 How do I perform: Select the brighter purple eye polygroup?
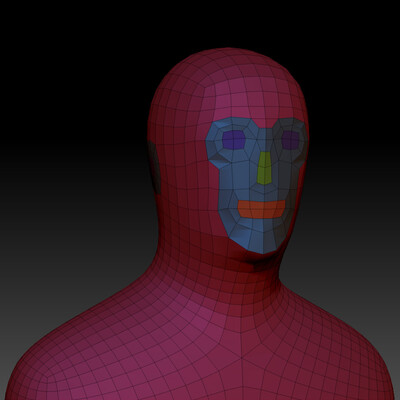tap(234, 140)
